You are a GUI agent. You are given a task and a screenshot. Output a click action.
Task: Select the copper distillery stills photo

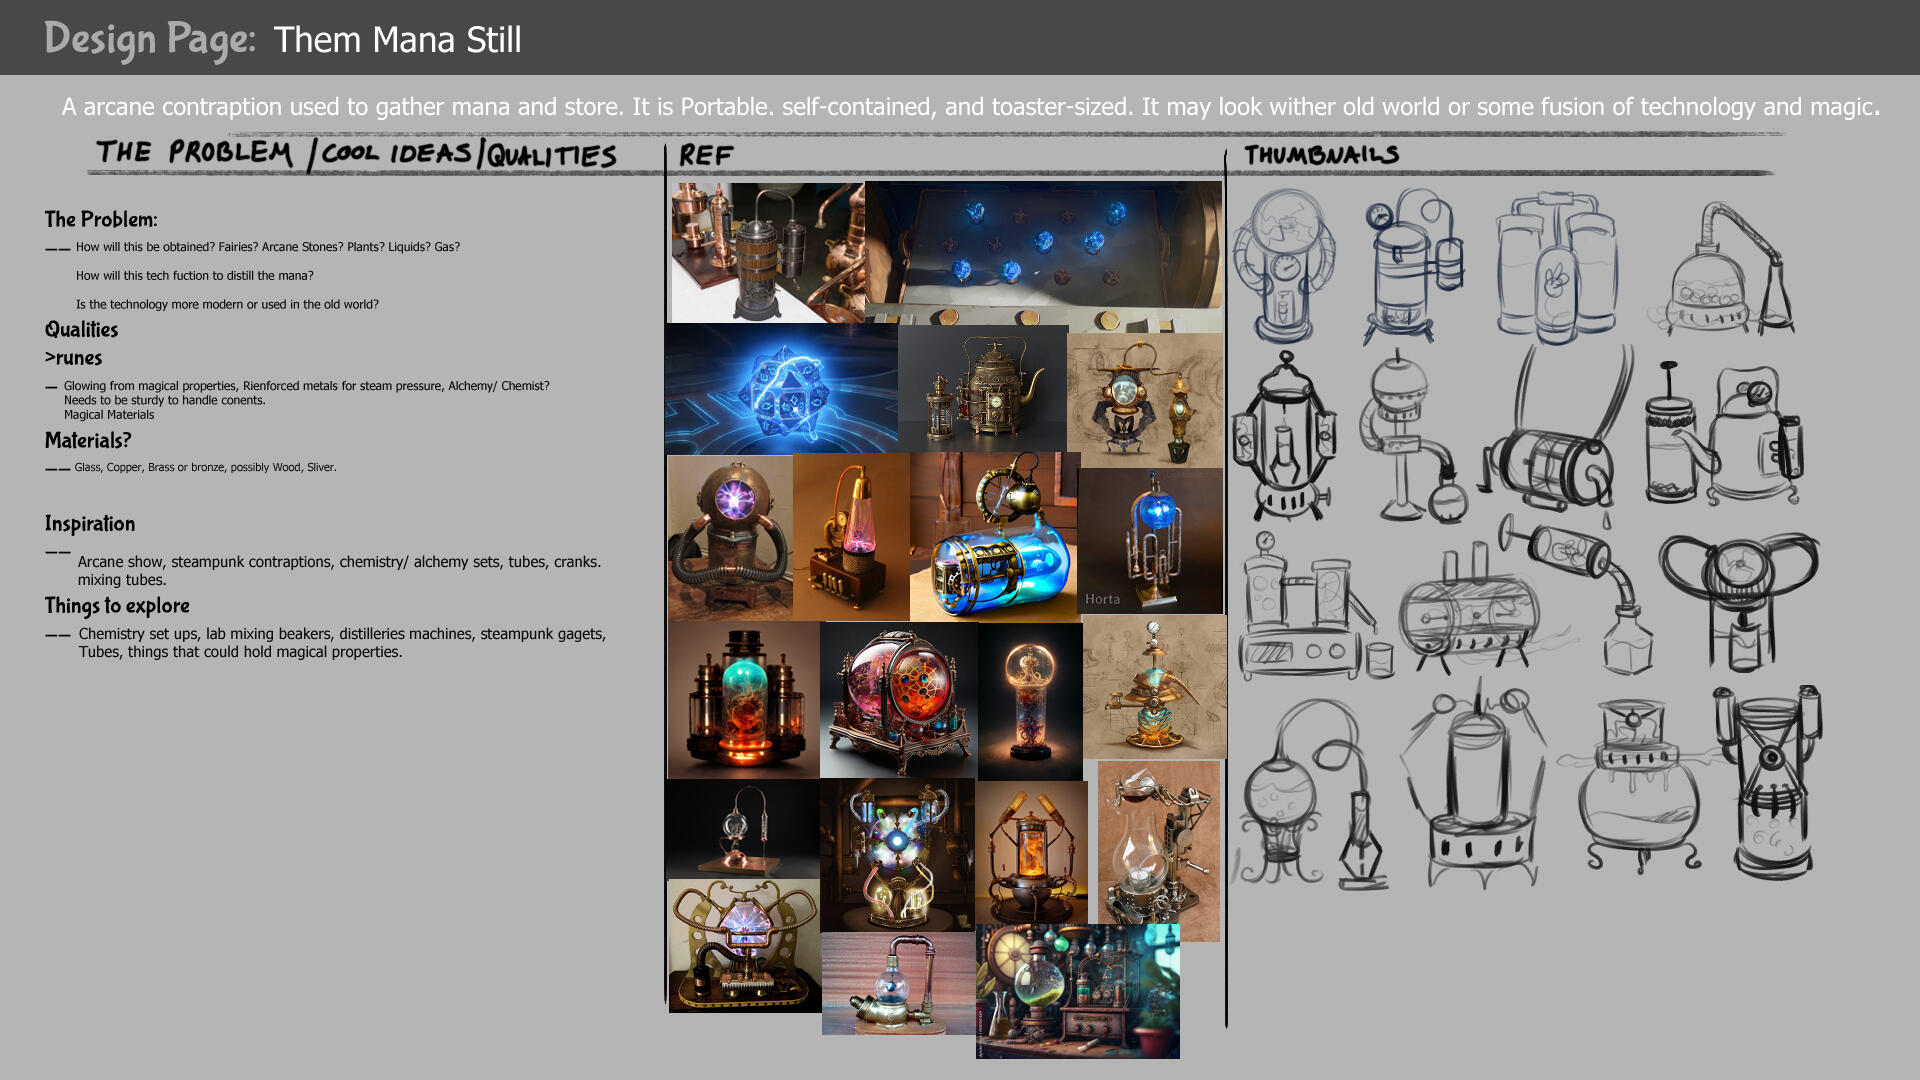pos(766,252)
